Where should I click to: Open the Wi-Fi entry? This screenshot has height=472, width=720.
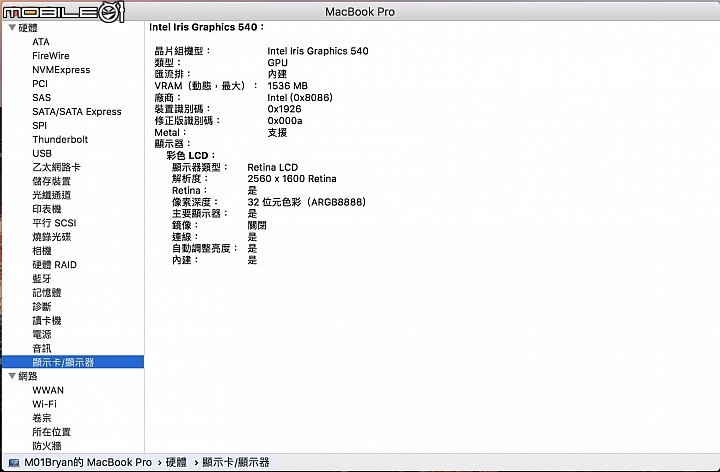click(44, 404)
